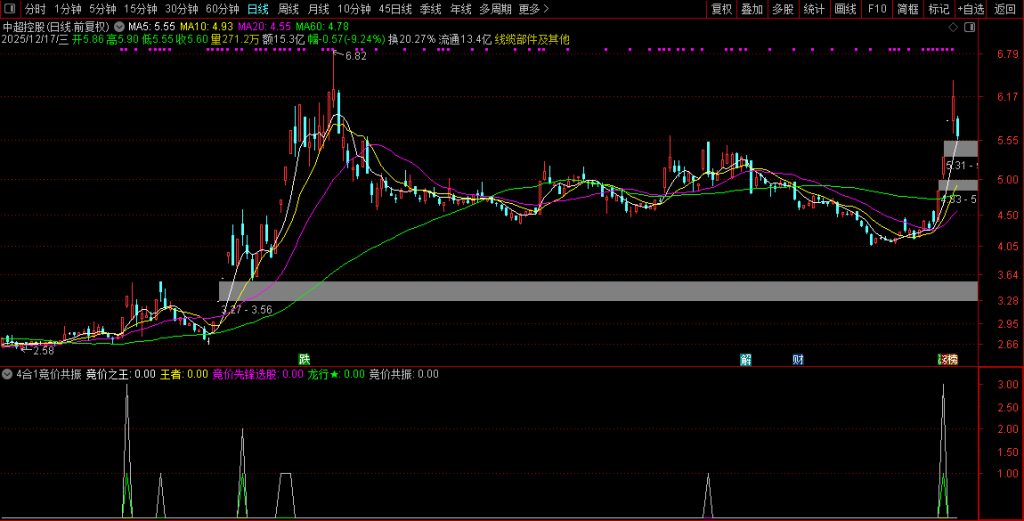Switch to 周线 weekly chart
The height and width of the screenshot is (521, 1024).
coord(288,9)
